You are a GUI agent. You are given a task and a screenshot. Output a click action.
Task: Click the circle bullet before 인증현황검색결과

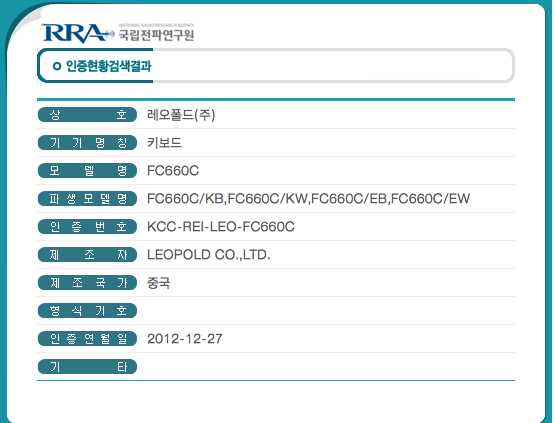(57, 66)
